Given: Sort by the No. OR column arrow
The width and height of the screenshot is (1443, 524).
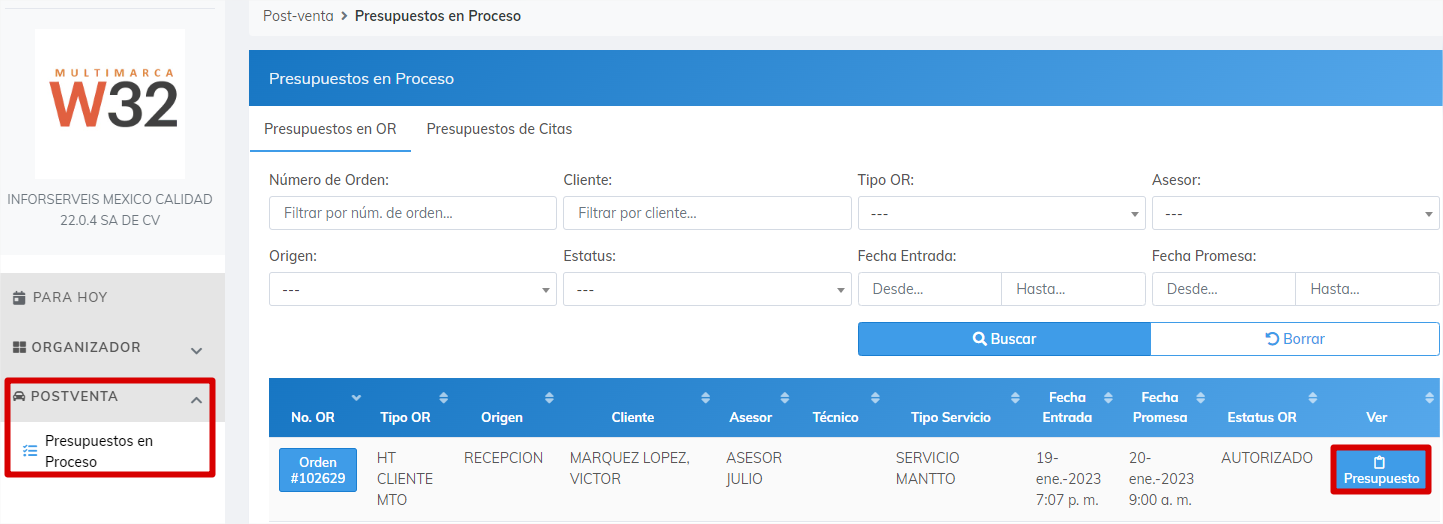Looking at the screenshot, I should tap(356, 398).
